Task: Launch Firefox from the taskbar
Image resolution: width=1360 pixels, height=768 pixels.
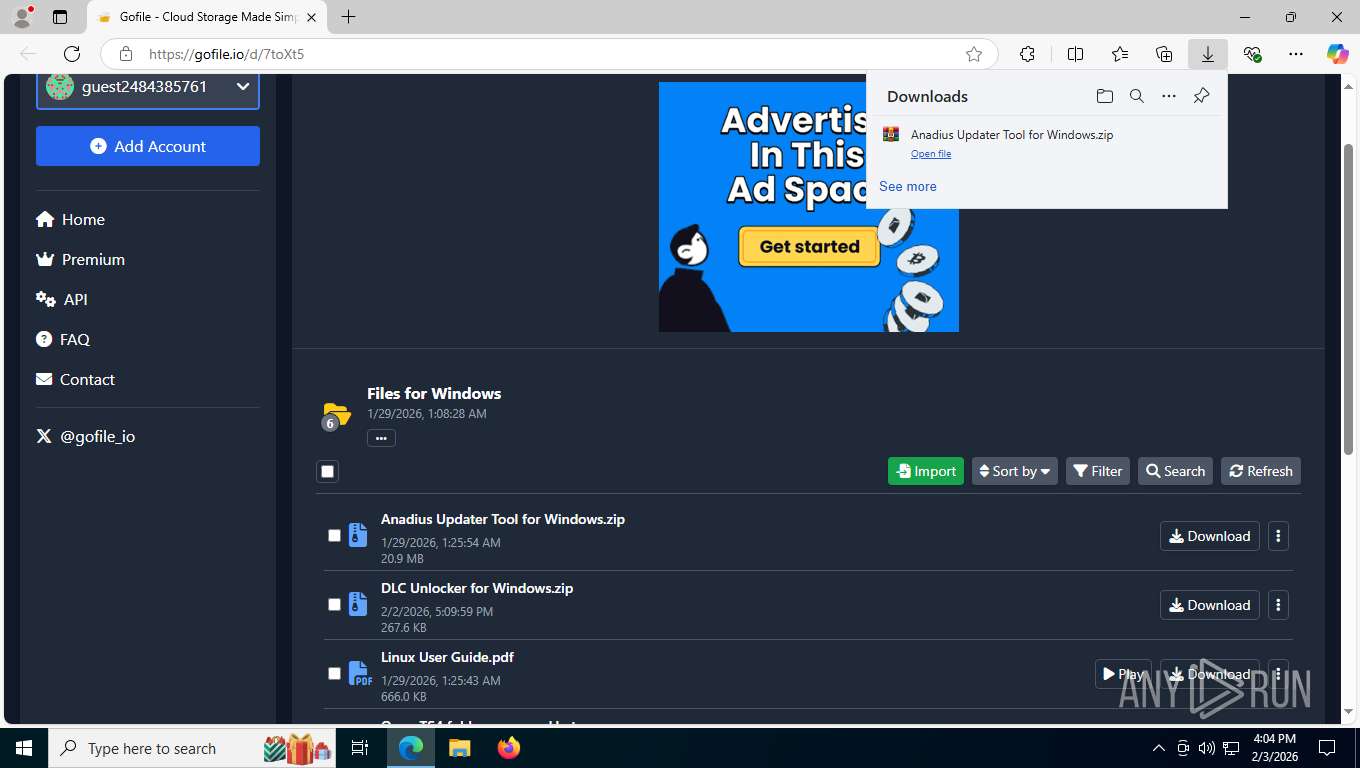Action: 509,748
